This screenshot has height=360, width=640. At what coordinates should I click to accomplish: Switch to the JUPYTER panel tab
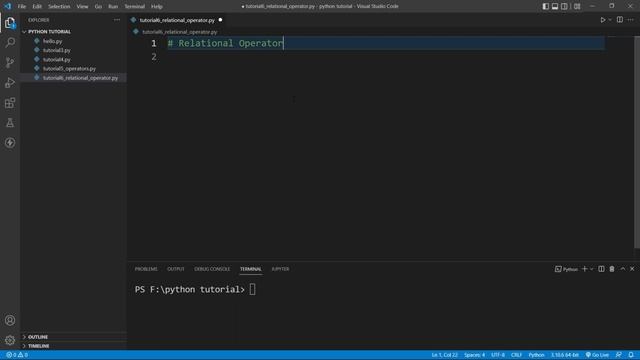pos(280,269)
